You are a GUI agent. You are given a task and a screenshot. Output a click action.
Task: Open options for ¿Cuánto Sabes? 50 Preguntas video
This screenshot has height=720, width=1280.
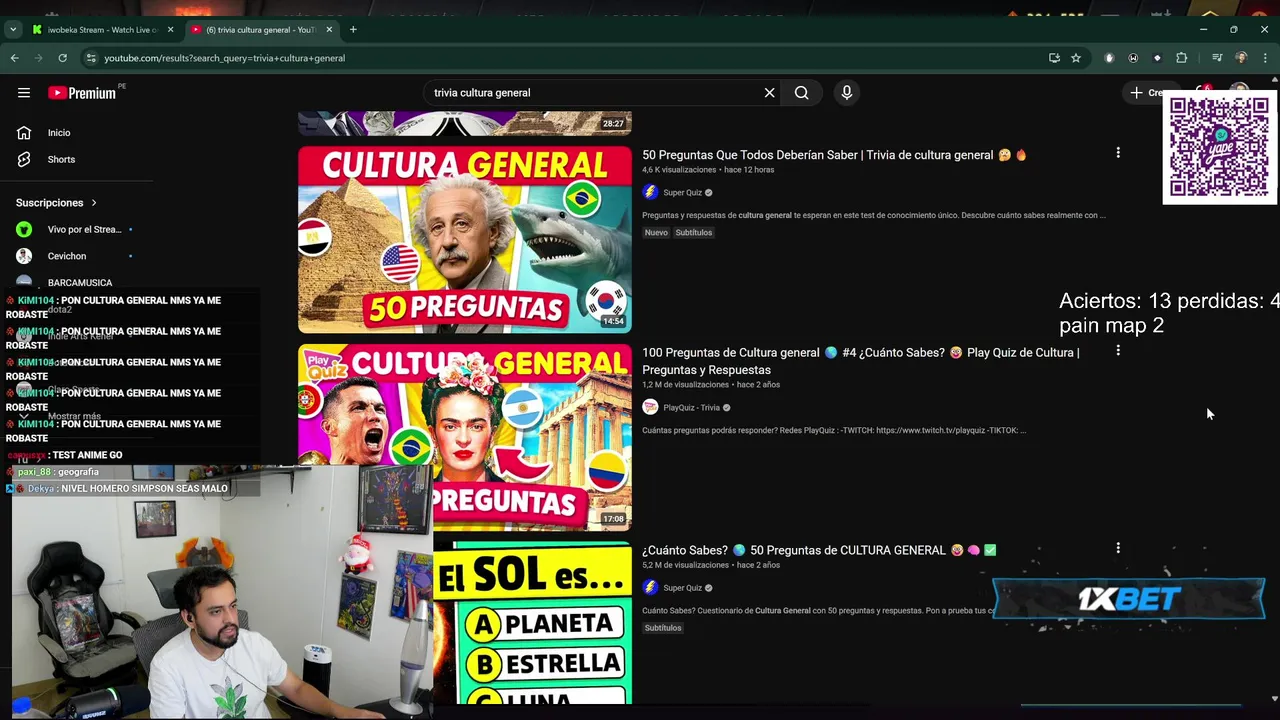point(1118,548)
